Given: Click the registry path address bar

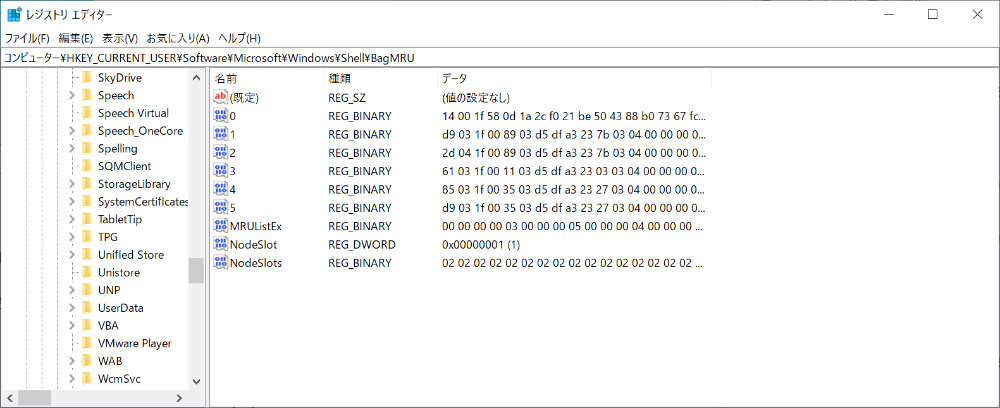Looking at the screenshot, I should pos(500,58).
